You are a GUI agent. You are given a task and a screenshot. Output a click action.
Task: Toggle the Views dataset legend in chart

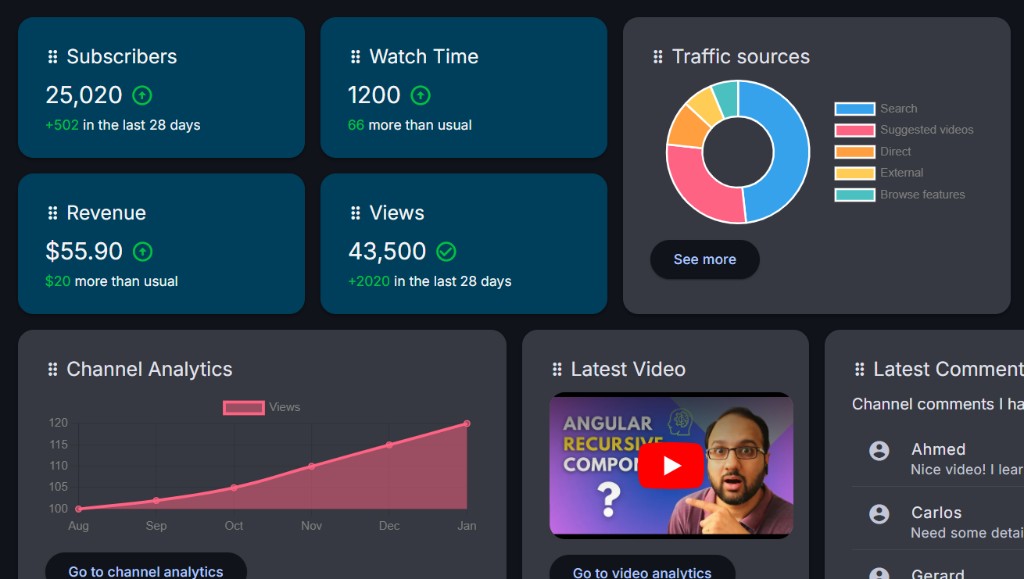click(261, 407)
